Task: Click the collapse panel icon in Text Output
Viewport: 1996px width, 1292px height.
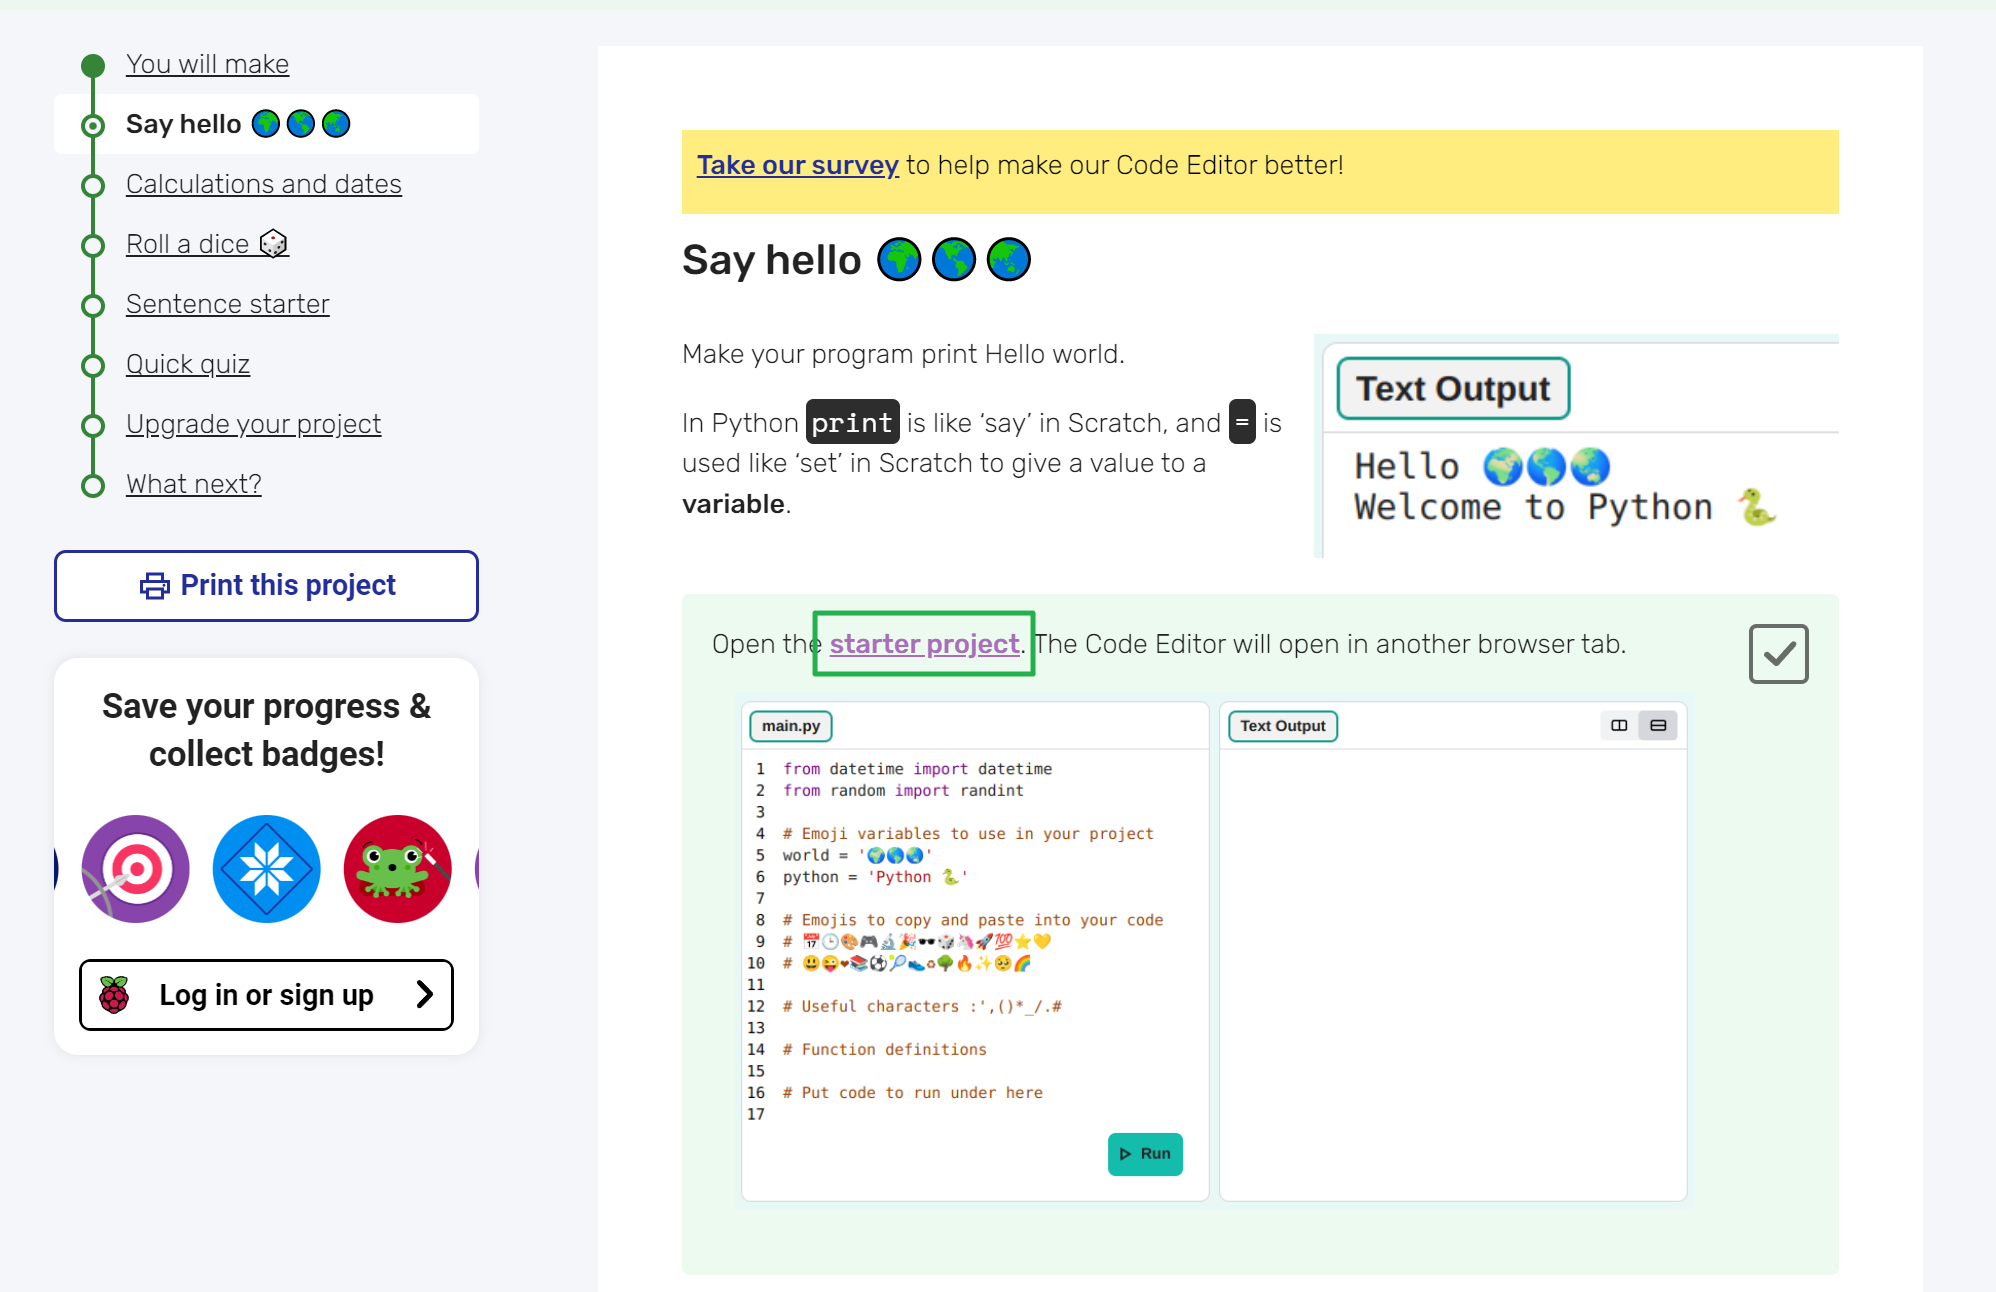Action: [1658, 725]
